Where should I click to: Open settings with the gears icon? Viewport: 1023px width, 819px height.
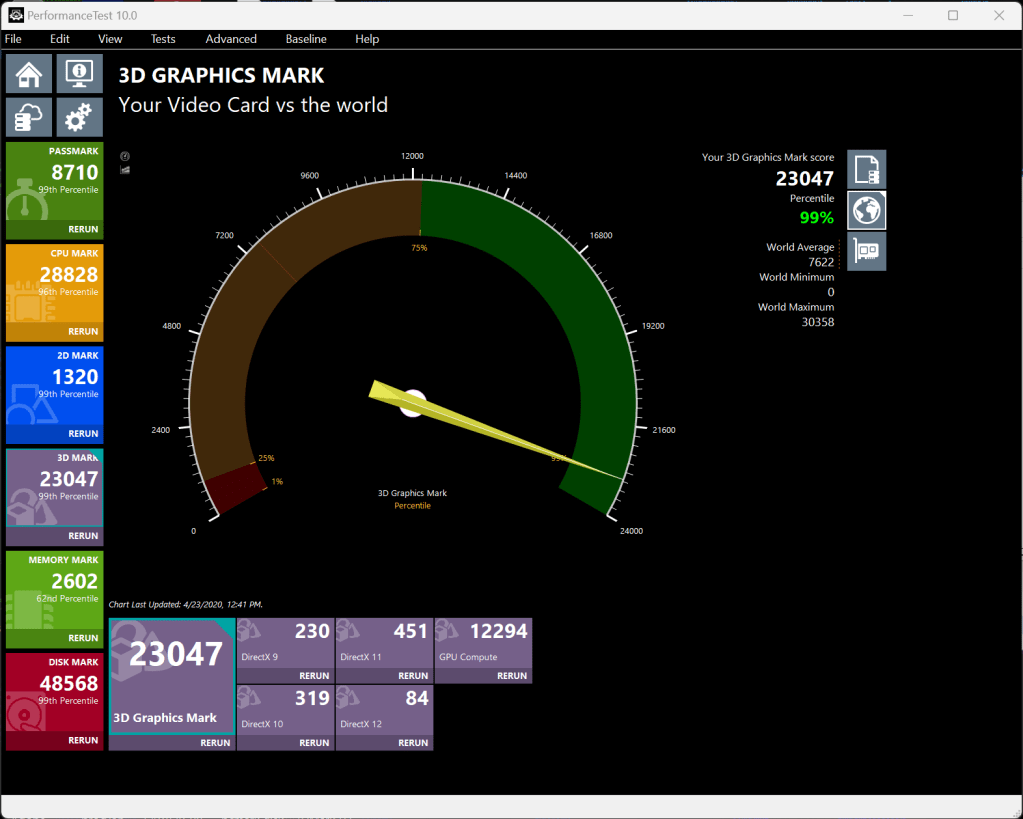coord(80,118)
